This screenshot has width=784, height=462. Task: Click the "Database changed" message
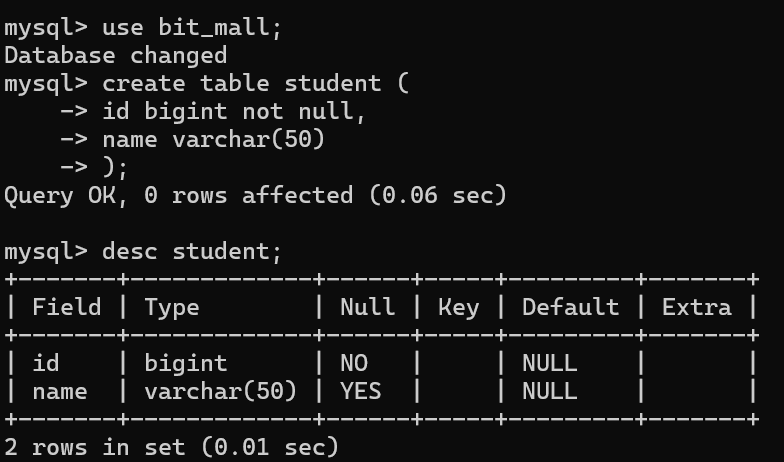115,55
